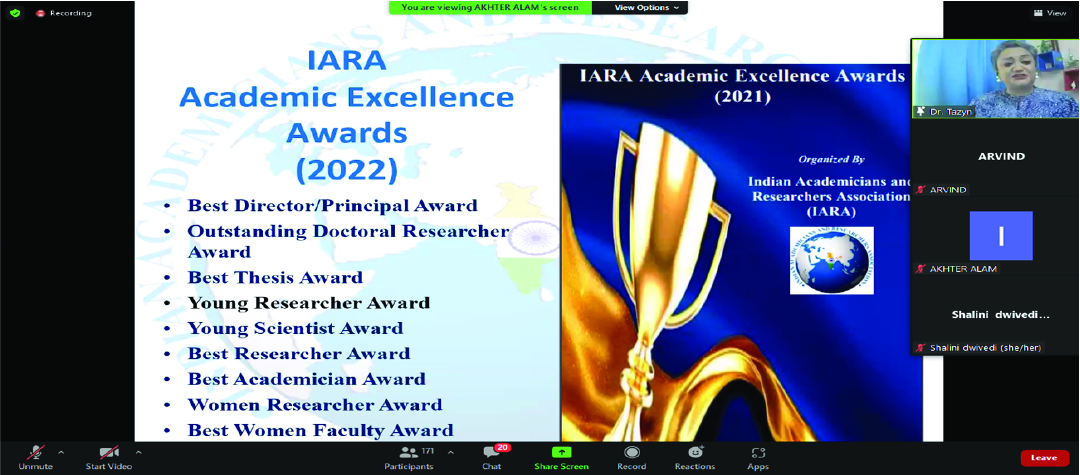Click the muted mic icon beside AKHTER ALAM name
1080x475 pixels.
click(x=920, y=268)
